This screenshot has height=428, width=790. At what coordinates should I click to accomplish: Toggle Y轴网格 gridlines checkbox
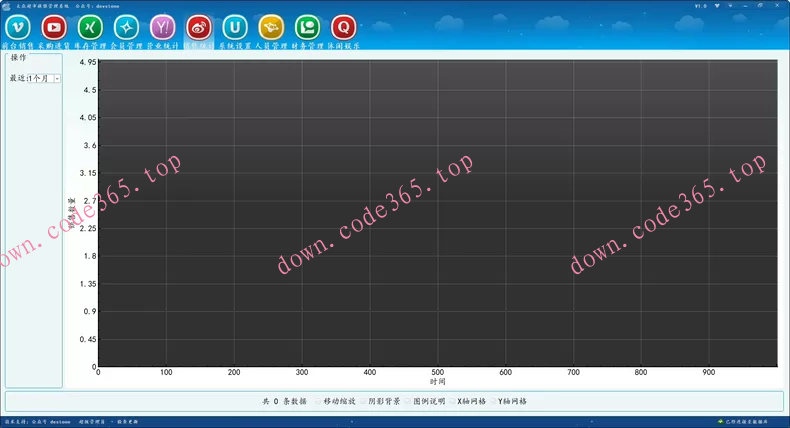tap(492, 401)
